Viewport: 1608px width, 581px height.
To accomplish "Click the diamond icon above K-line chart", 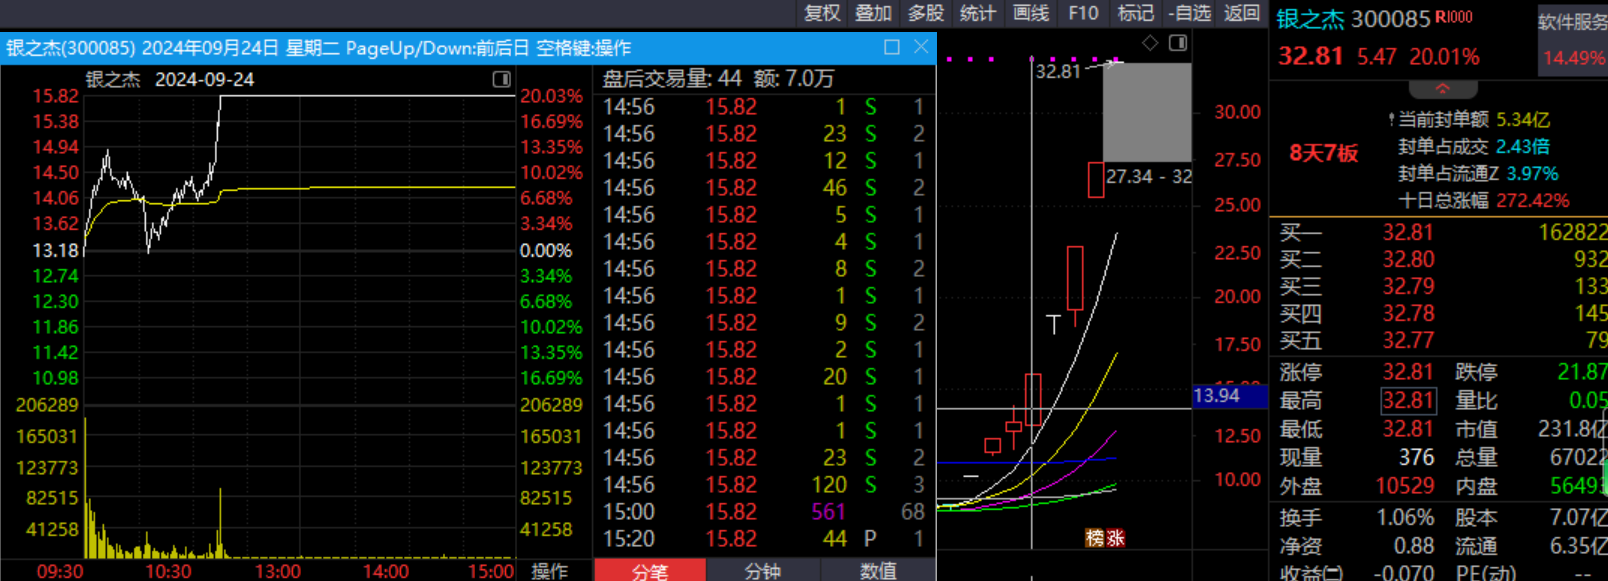I will click(1150, 42).
